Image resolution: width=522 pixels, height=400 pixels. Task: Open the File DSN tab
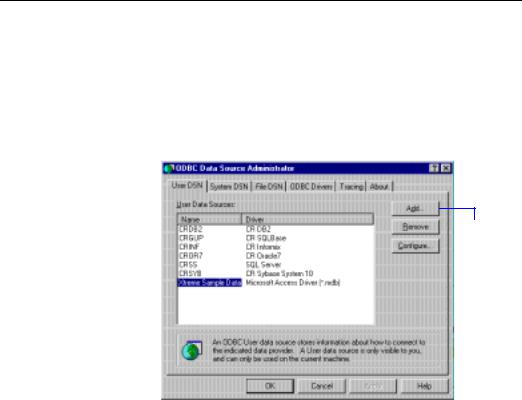(x=269, y=187)
